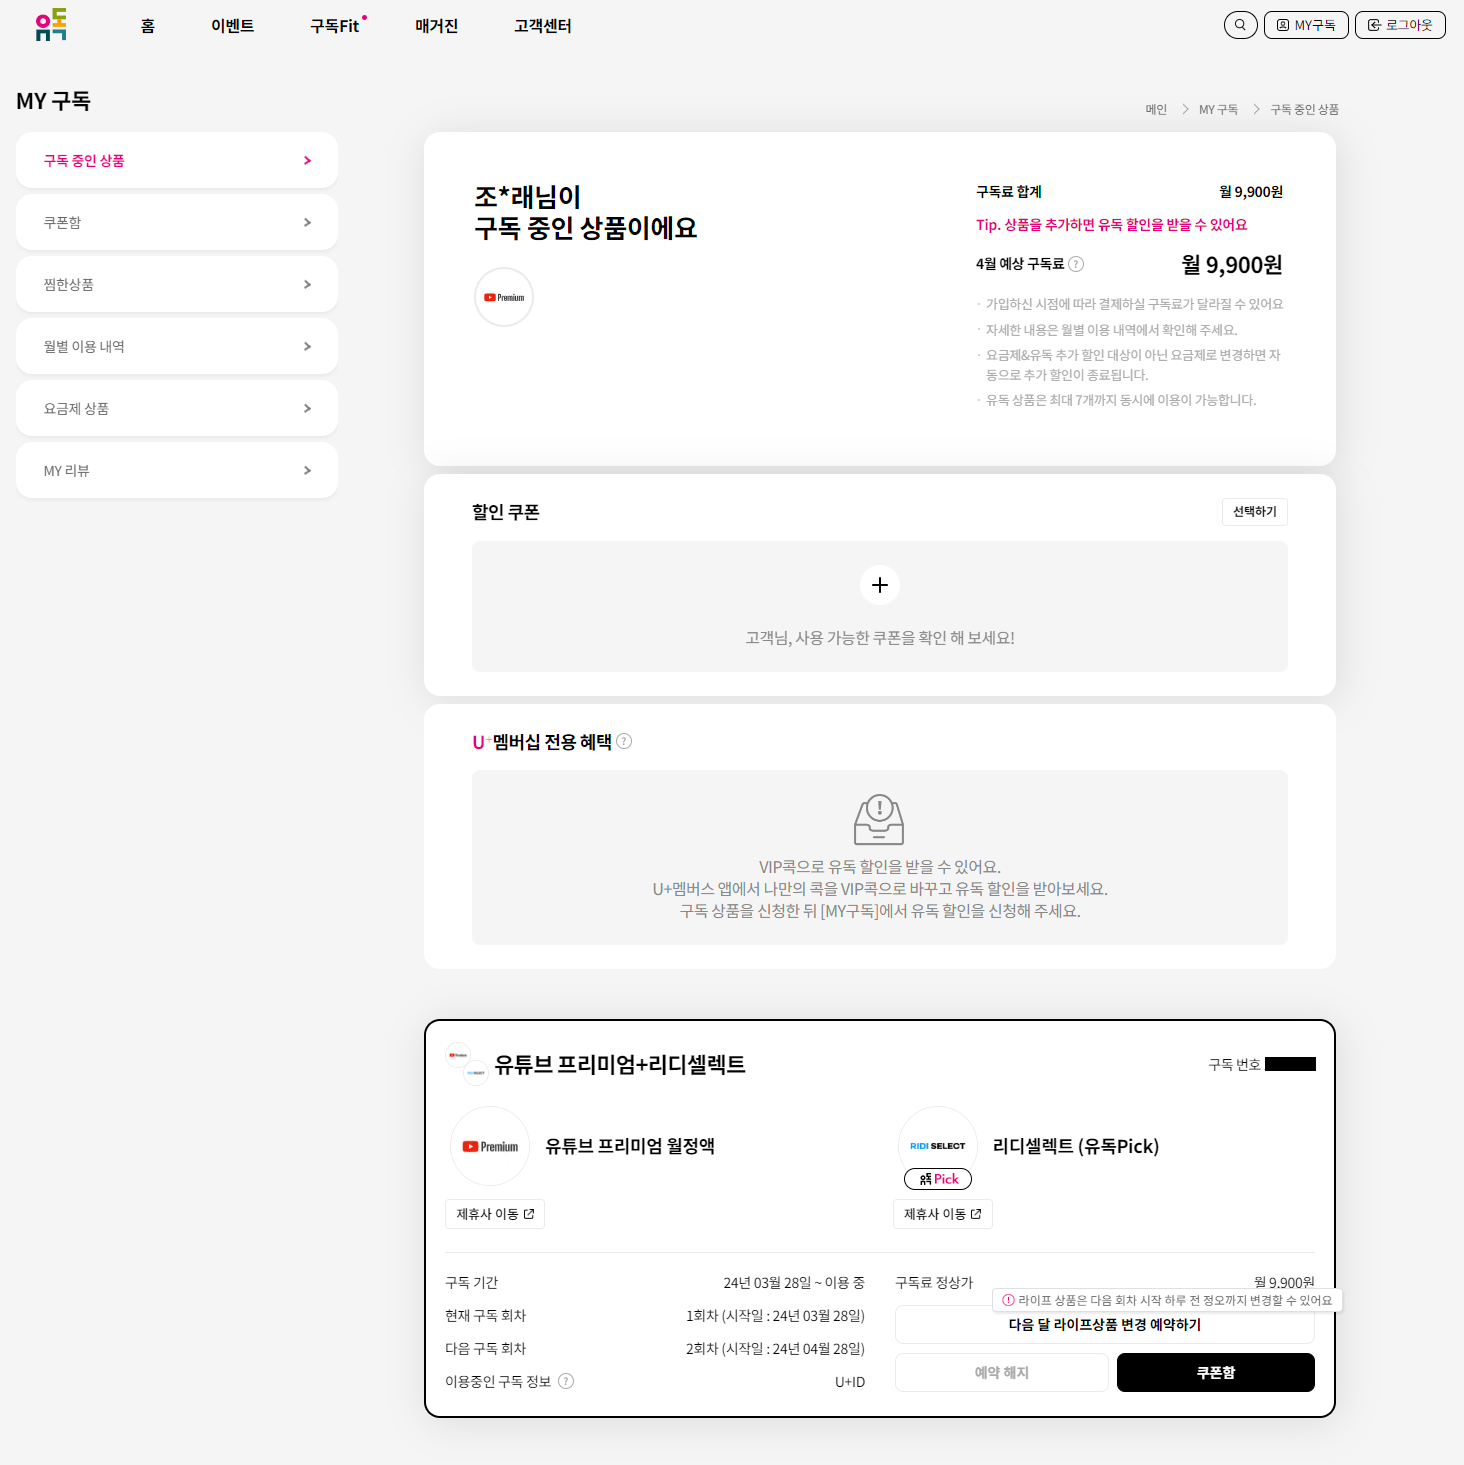
Task: Click the chevron on 요금제 상품 row
Action: click(x=307, y=408)
